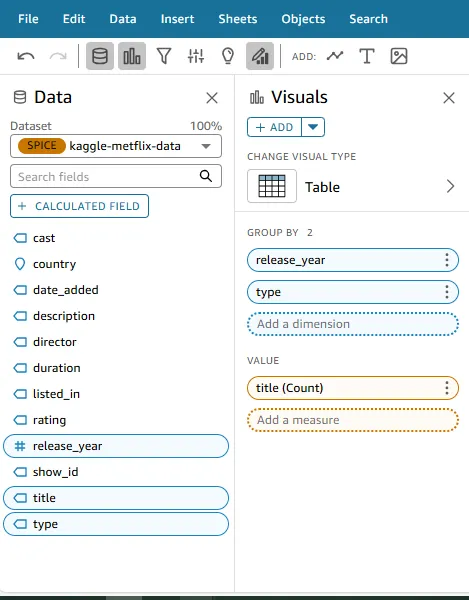Click the CALCULATED FIELD button
The height and width of the screenshot is (600, 469).
pos(79,206)
